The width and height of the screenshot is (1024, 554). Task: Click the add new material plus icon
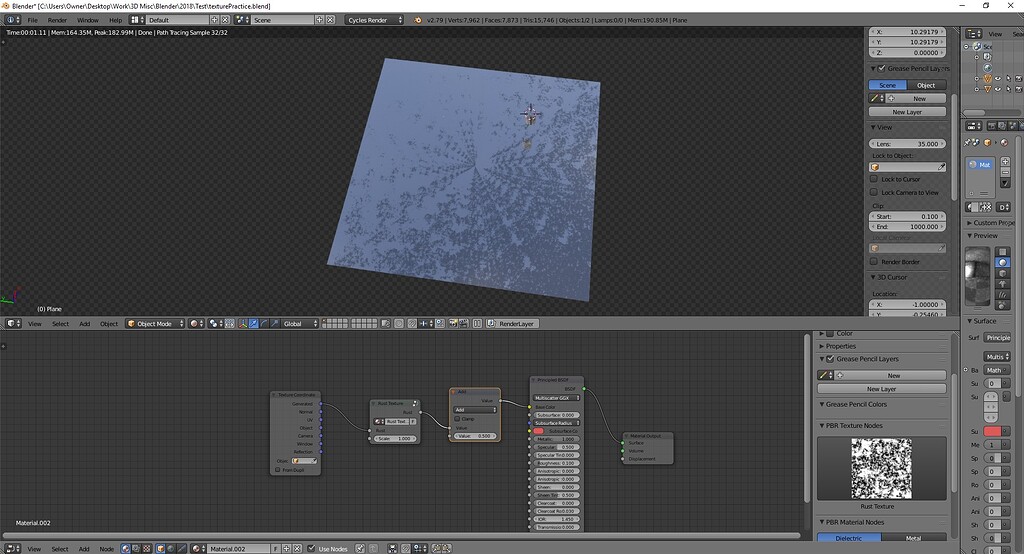pyautogui.click(x=286, y=549)
